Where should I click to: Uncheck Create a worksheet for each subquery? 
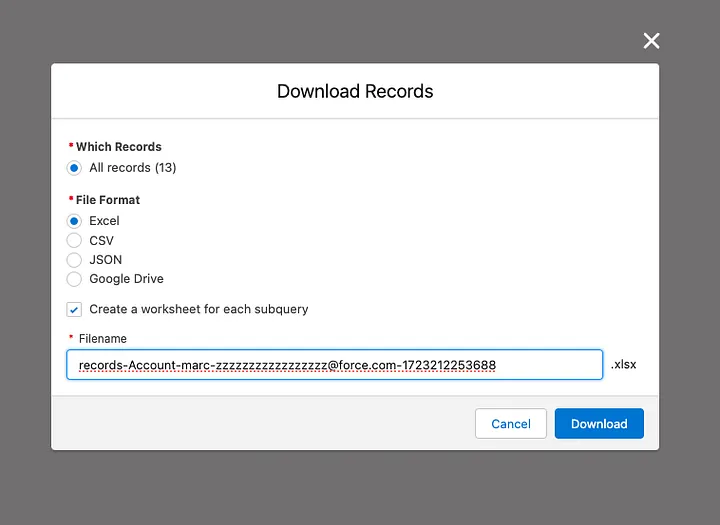[74, 310]
